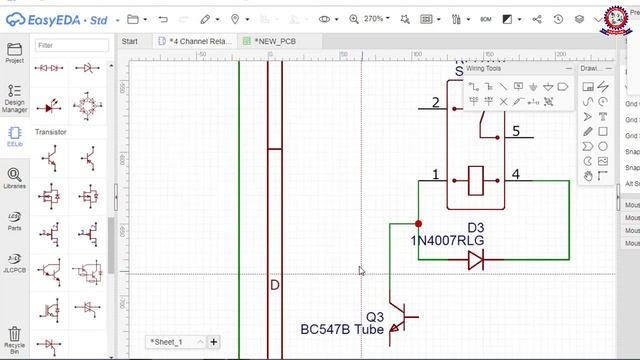Place the VCC power flag
Screen dimensions: 640x360
473,101
